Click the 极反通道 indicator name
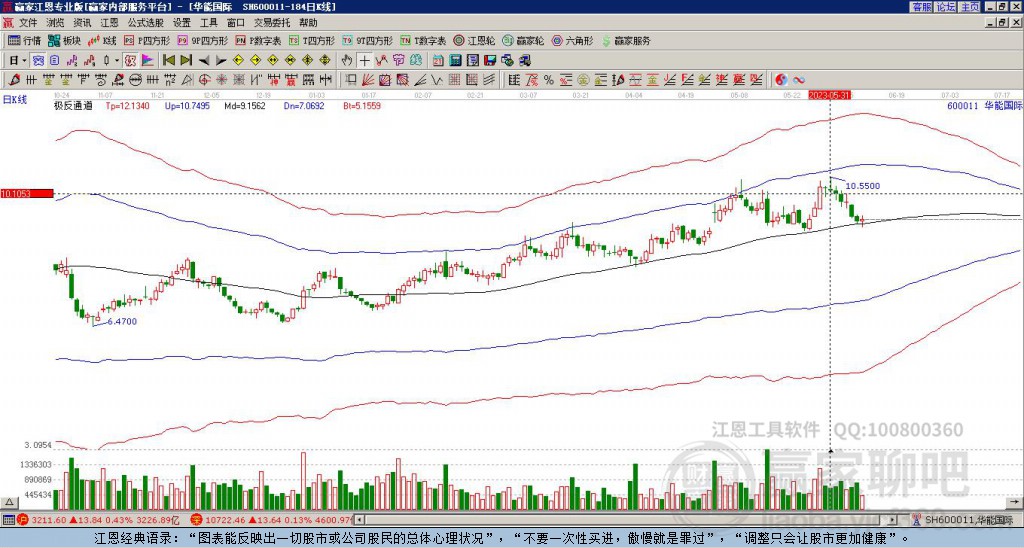Image resolution: width=1024 pixels, height=548 pixels. coord(73,105)
